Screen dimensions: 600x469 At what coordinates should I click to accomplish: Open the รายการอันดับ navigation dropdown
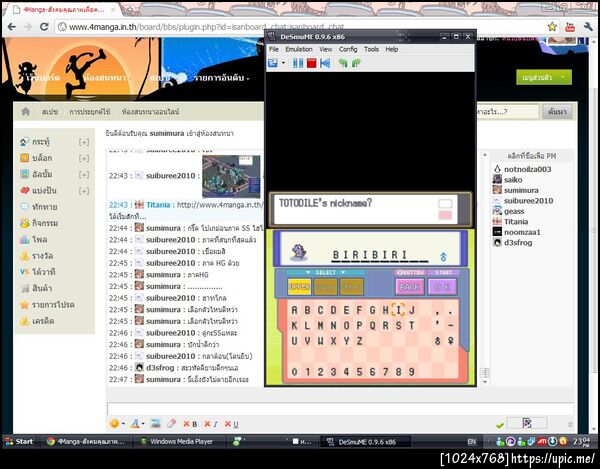(221, 78)
